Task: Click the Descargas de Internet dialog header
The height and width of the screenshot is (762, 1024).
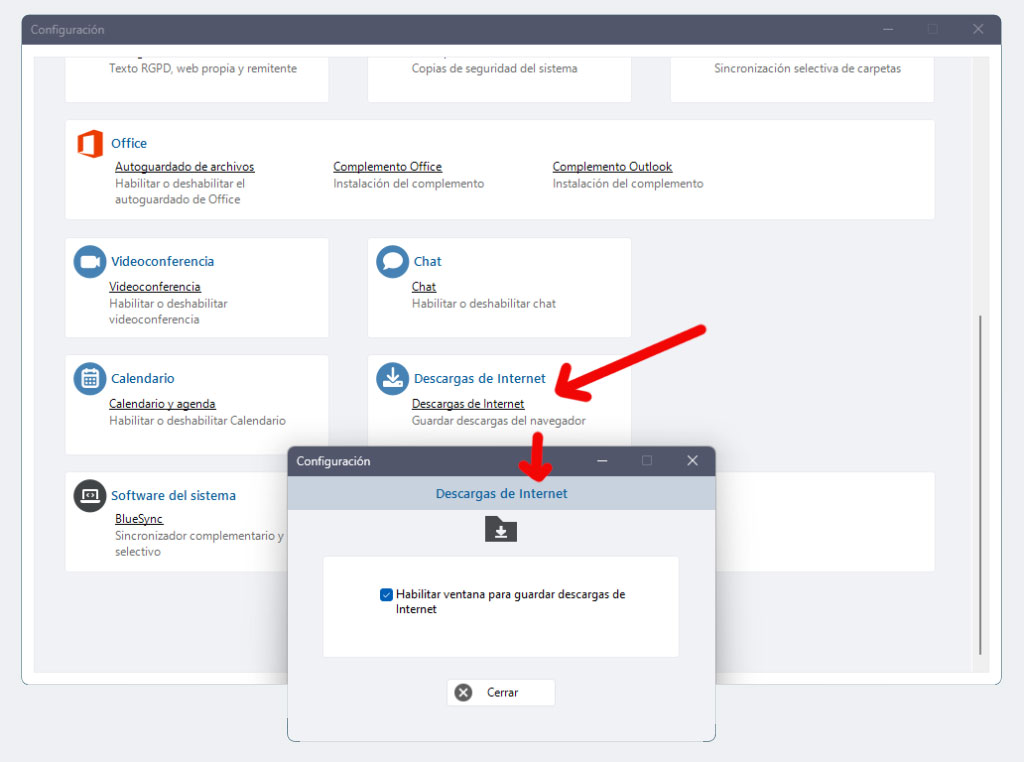Action: 502,494
